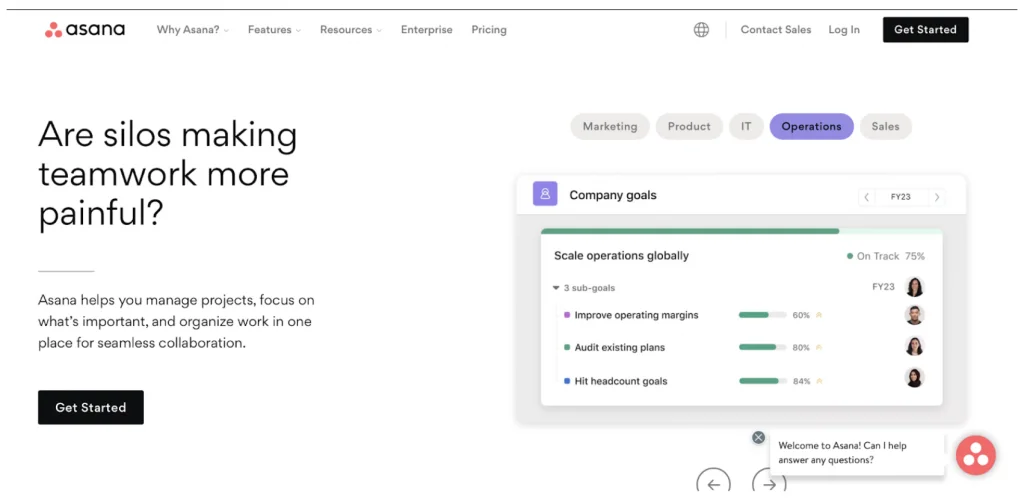Click the 60% progress bar
Viewport: 1024px width, 499px height.
[x=762, y=315]
